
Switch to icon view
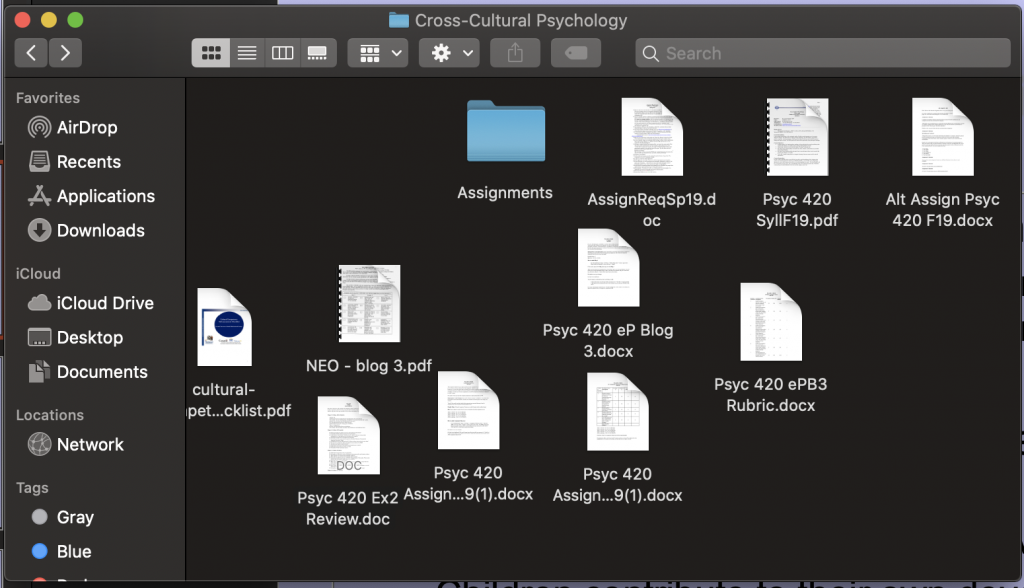[x=210, y=53]
